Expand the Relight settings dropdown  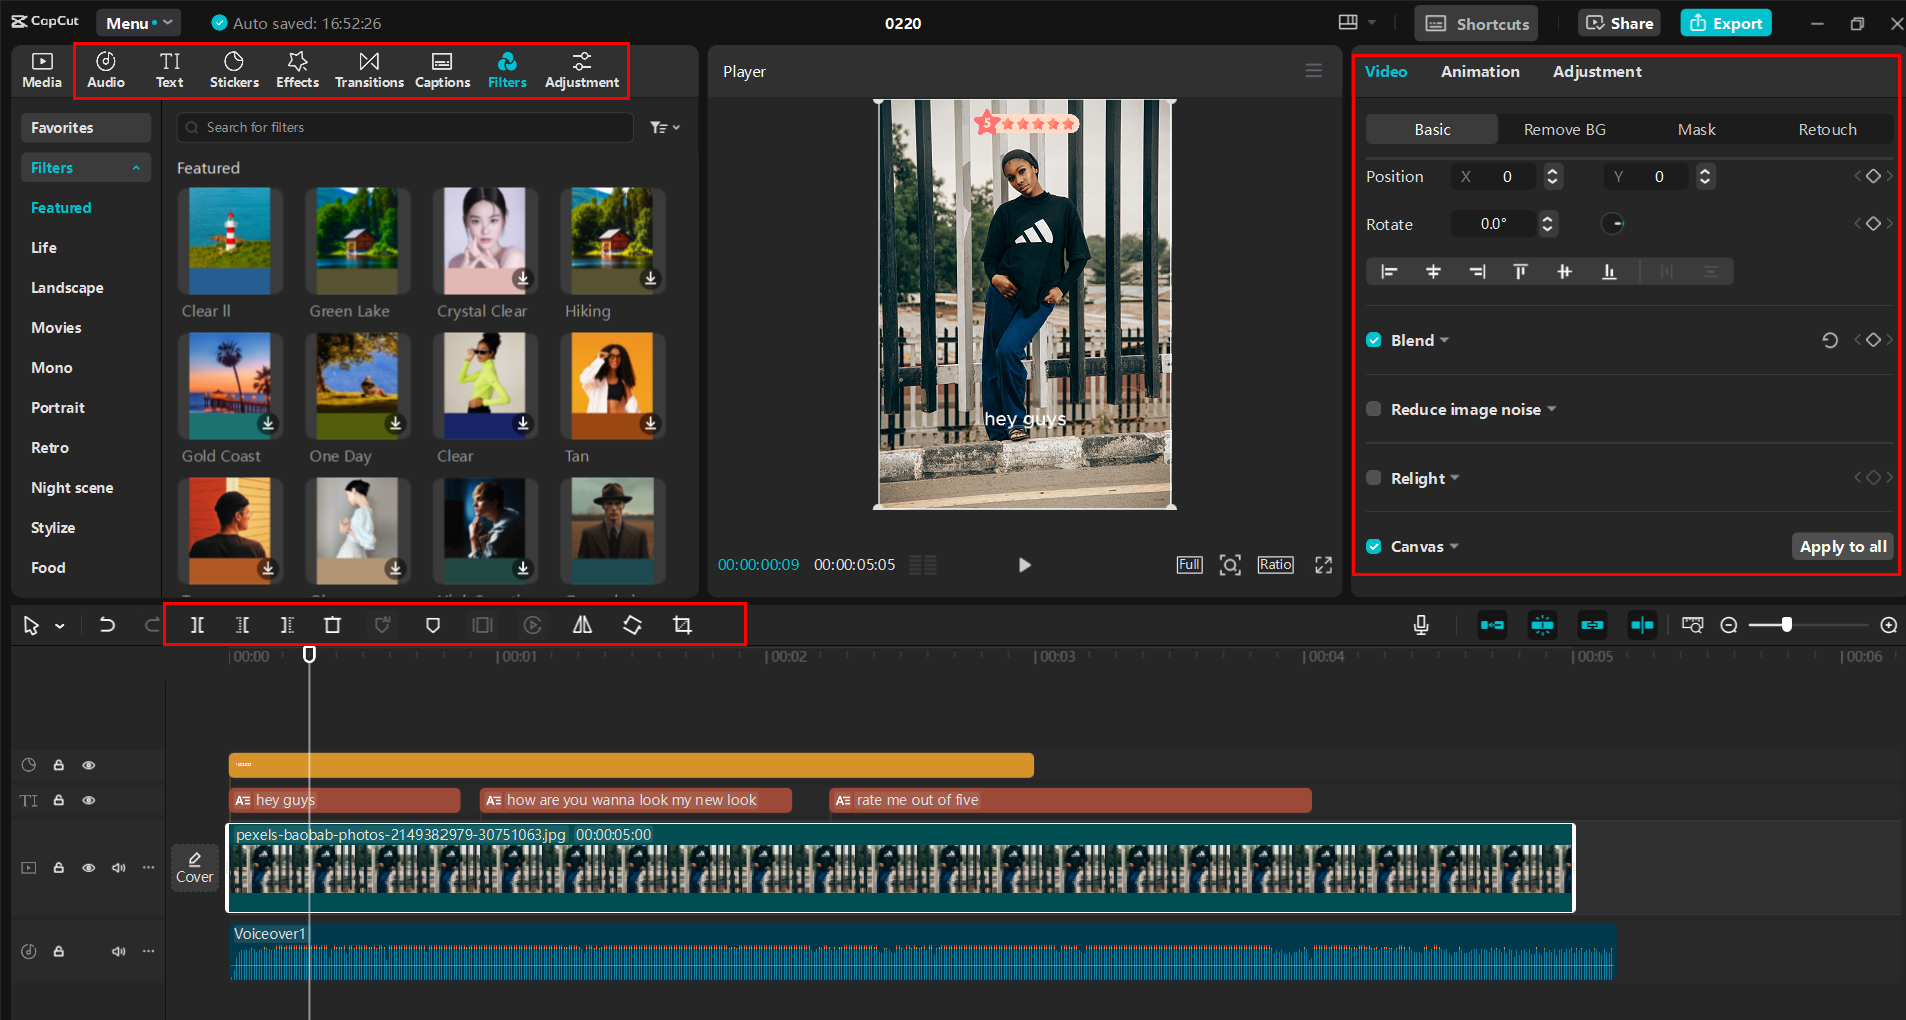click(1456, 478)
